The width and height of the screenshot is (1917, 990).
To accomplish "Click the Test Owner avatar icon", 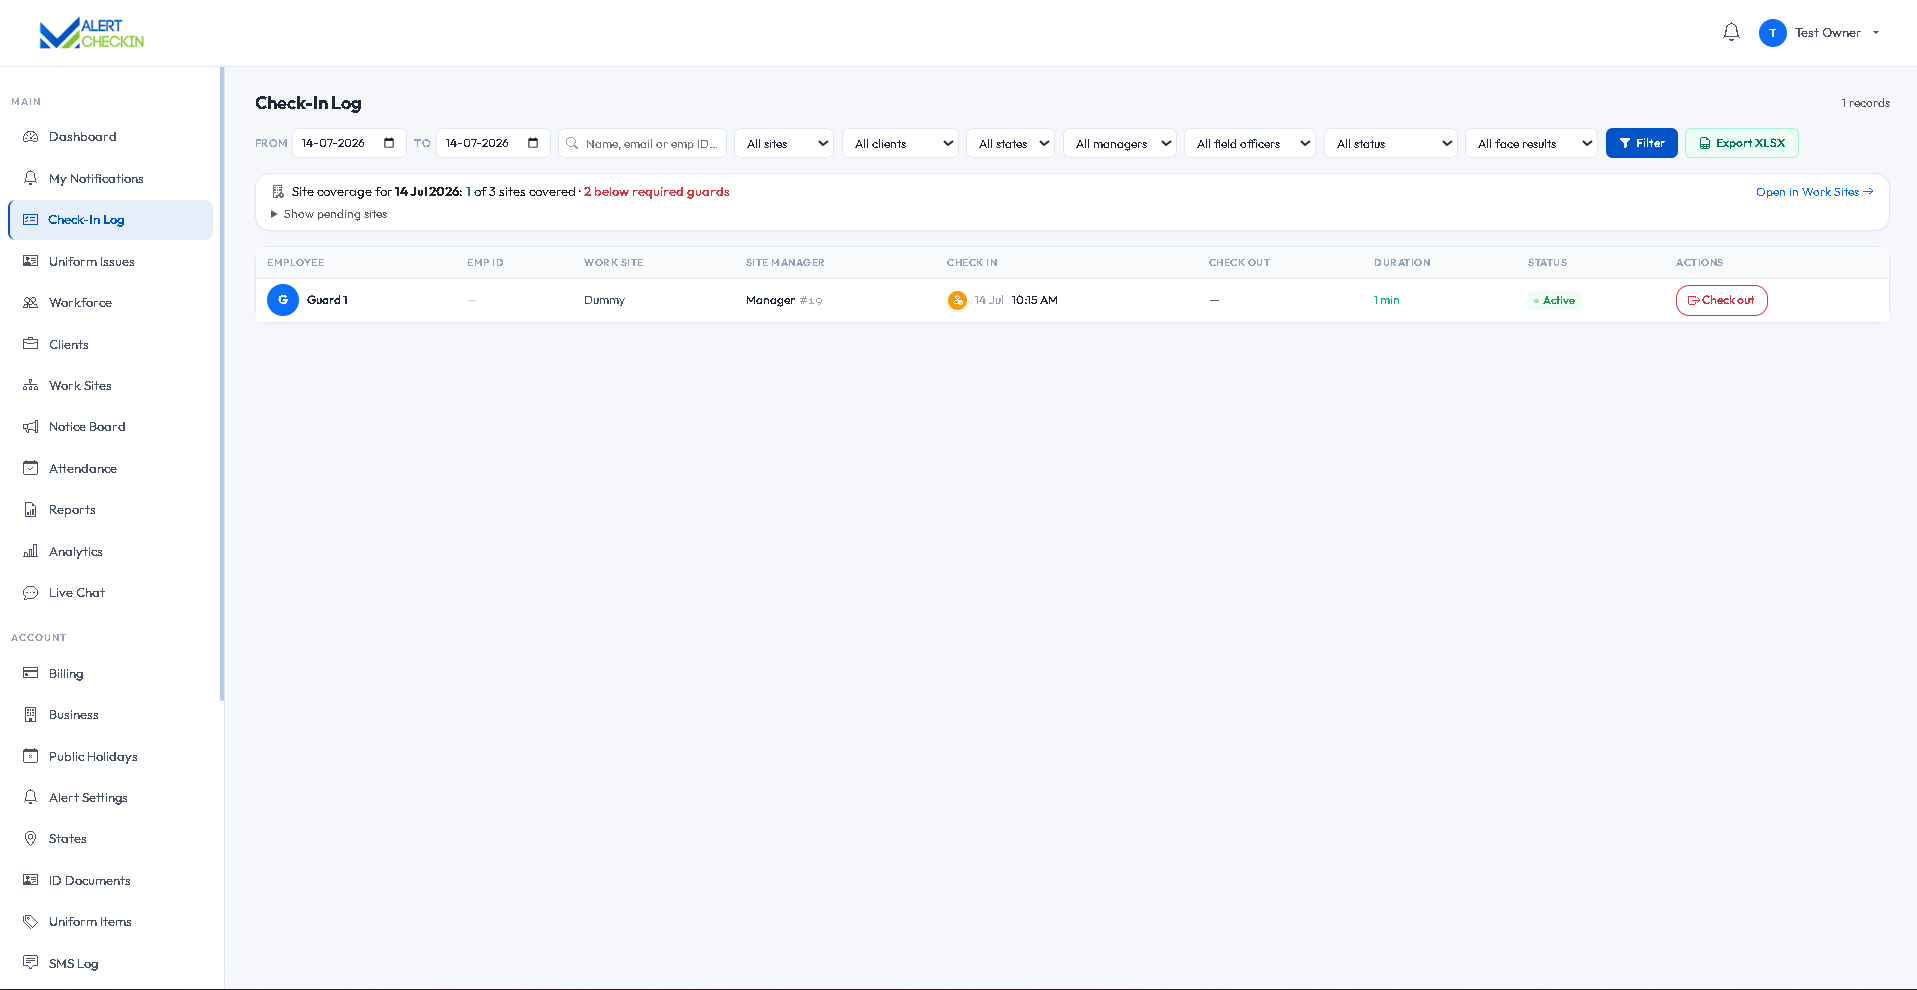I will click(x=1772, y=33).
